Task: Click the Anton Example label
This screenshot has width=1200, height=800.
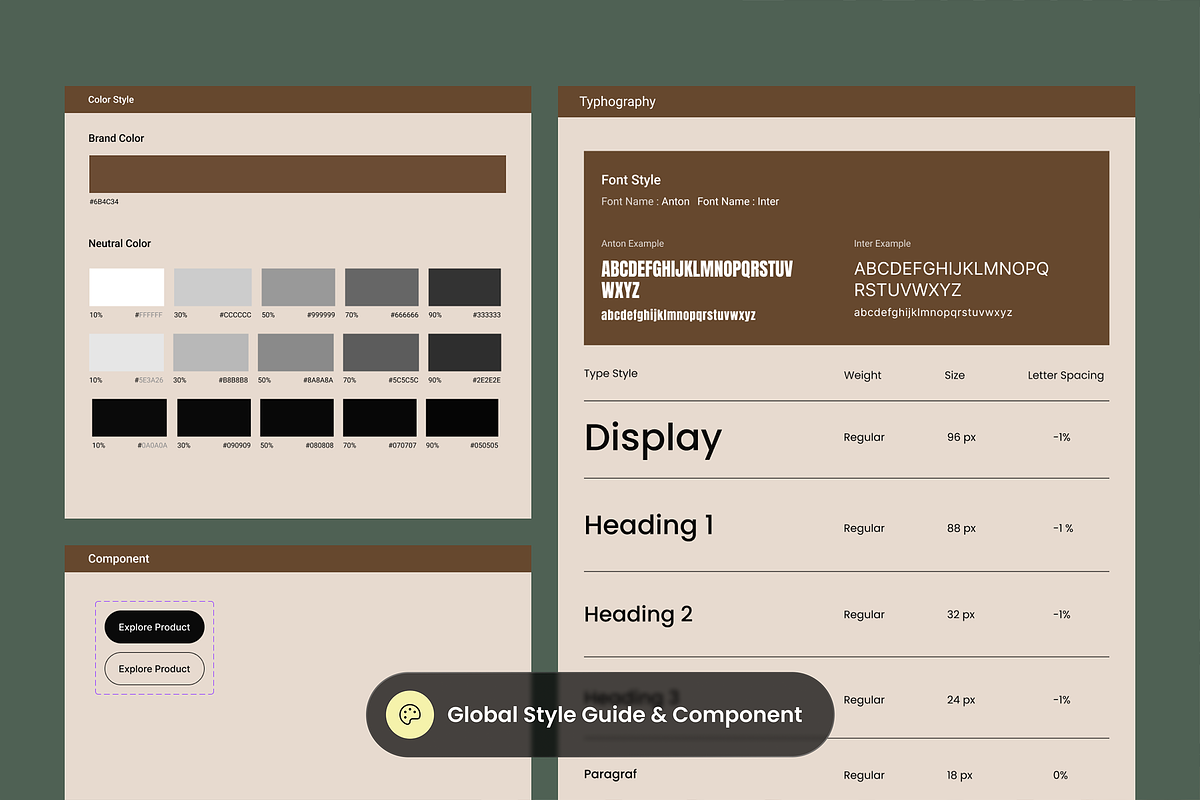Action: click(632, 244)
